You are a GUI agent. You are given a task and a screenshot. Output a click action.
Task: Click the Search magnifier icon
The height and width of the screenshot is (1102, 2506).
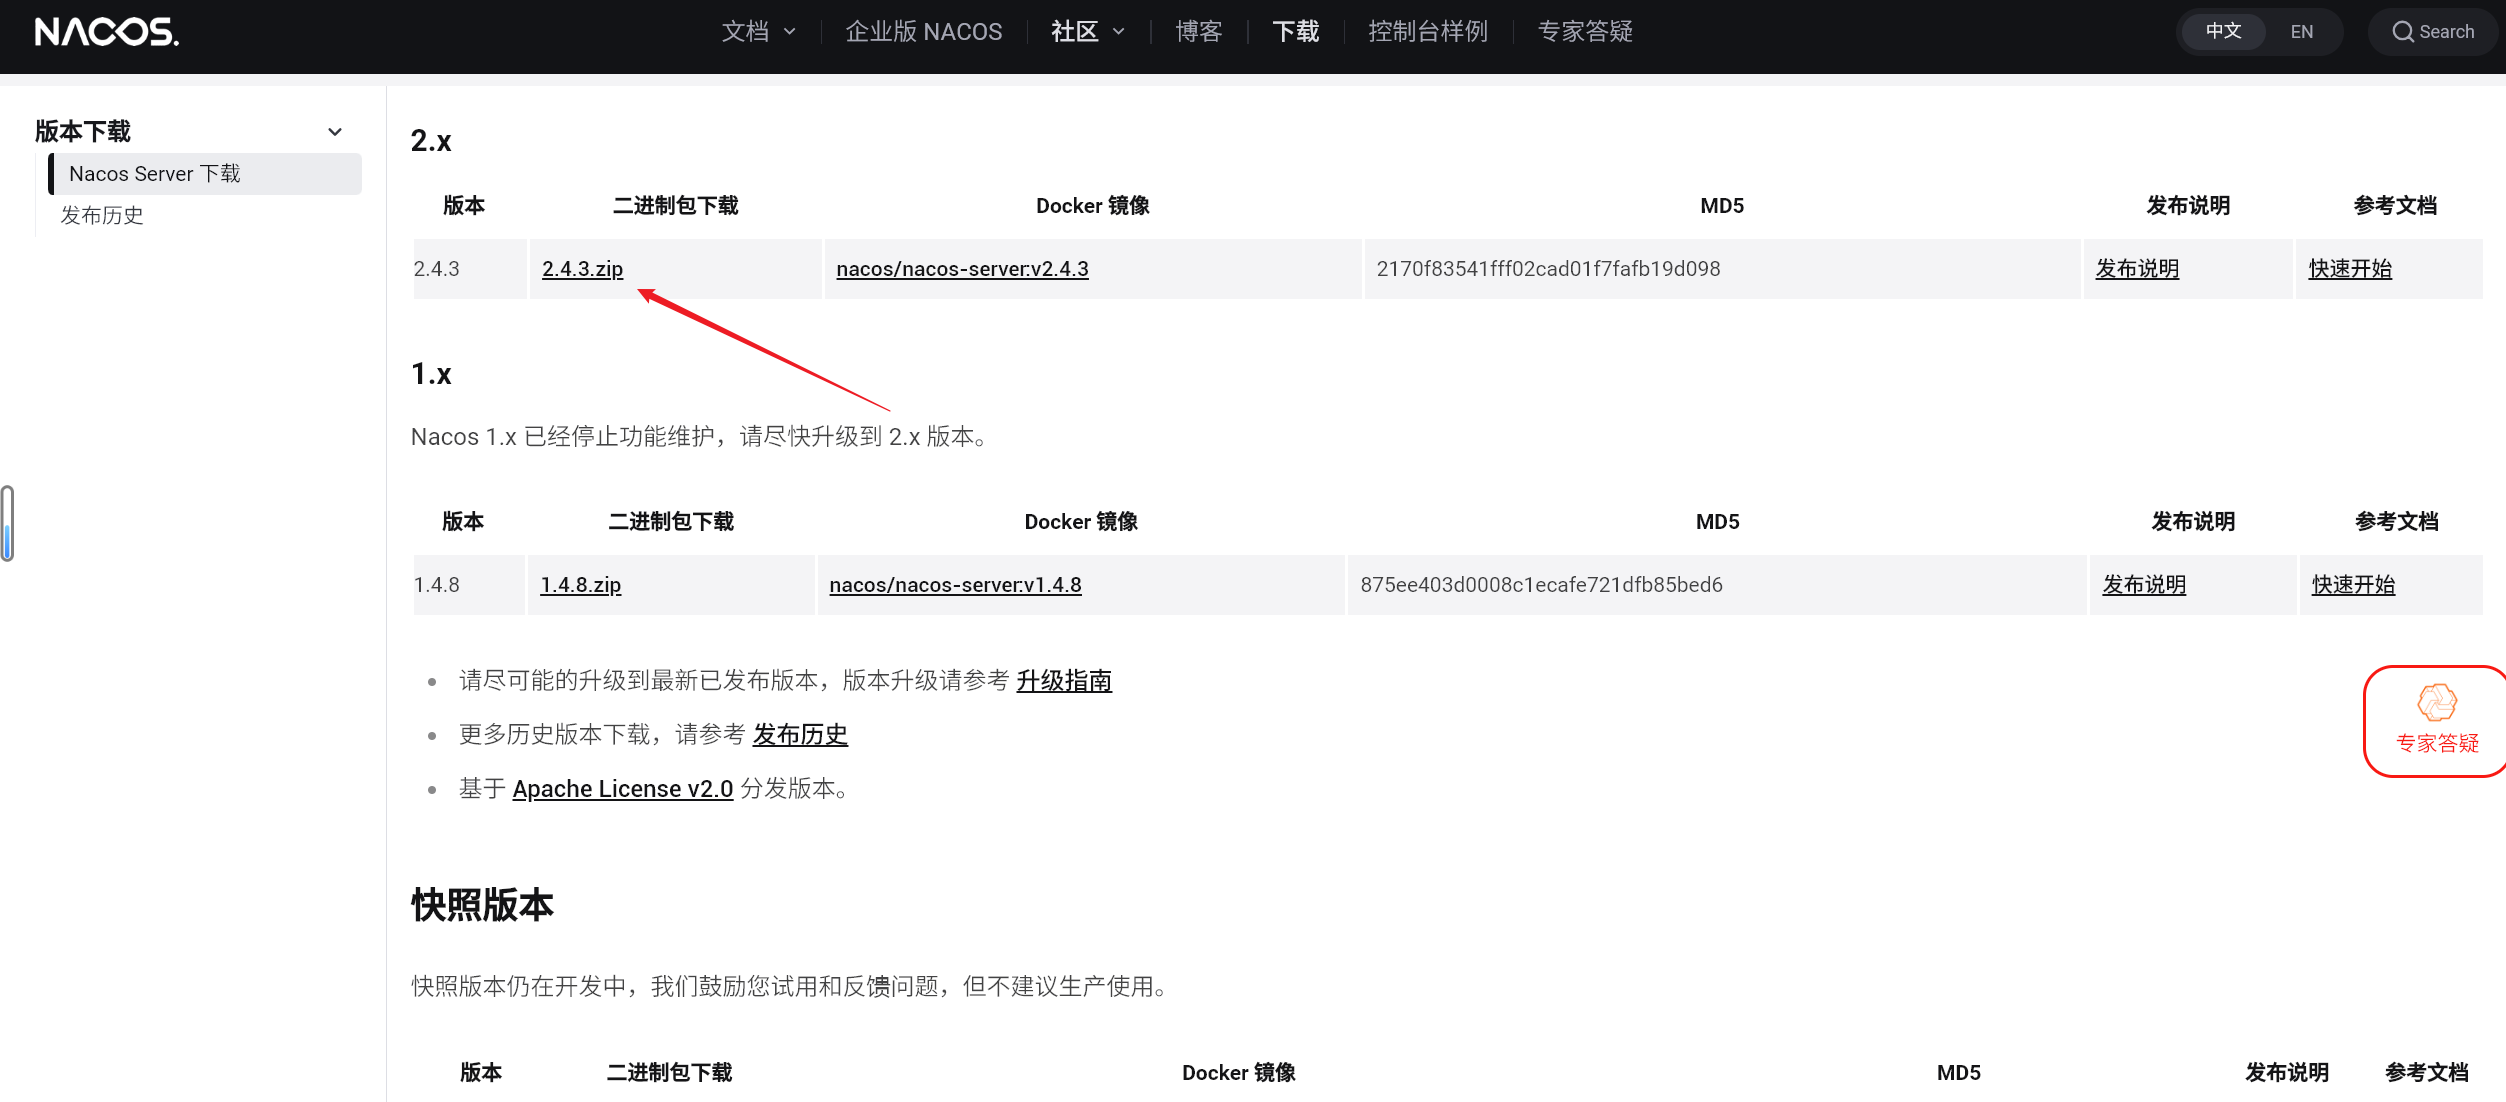point(2402,32)
